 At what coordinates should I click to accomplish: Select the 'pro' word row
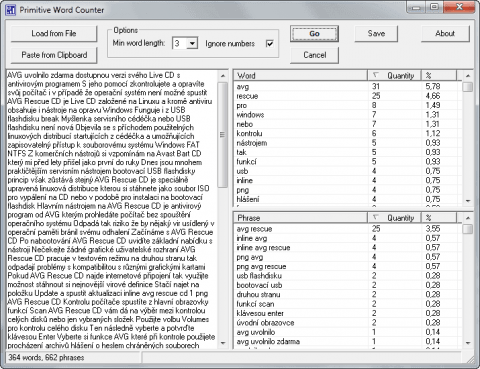click(348, 105)
